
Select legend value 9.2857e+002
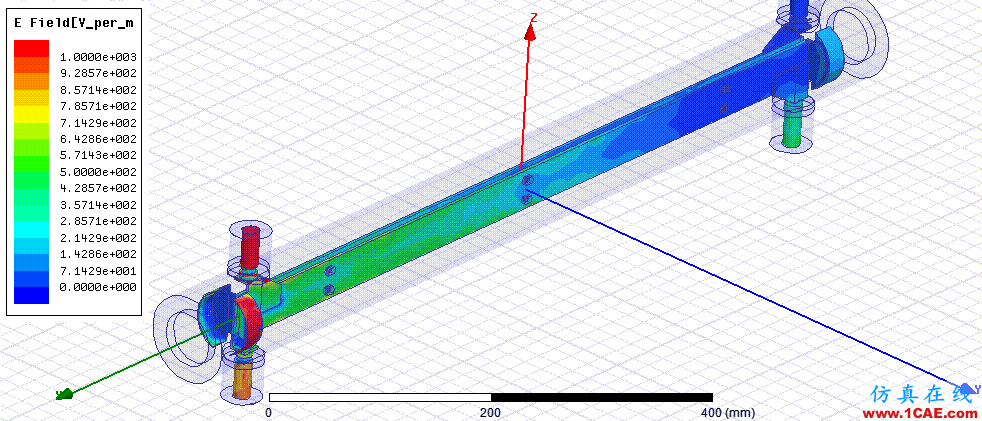click(97, 73)
